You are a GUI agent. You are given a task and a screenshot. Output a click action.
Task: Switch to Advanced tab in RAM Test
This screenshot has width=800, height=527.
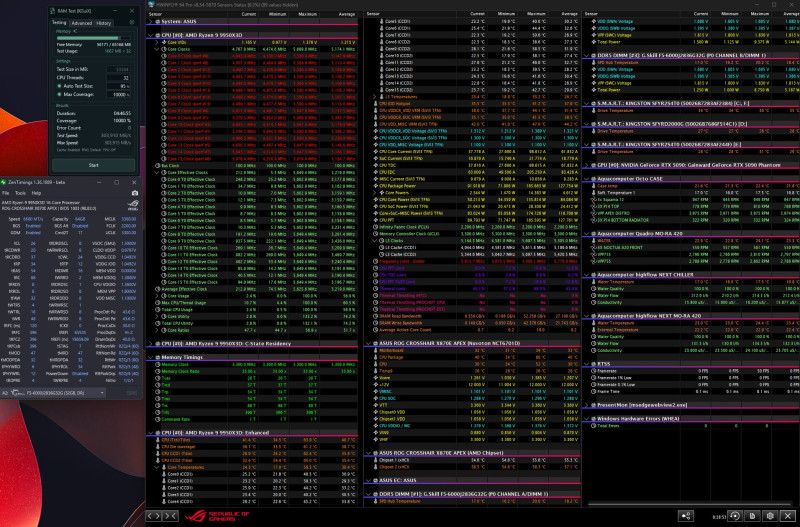tap(82, 23)
